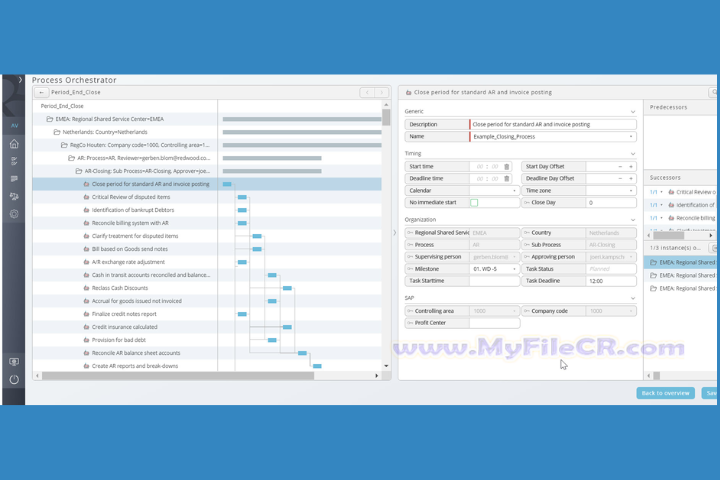Viewport: 720px width, 480px height.
Task: Collapse the SAP section
Action: click(633, 299)
